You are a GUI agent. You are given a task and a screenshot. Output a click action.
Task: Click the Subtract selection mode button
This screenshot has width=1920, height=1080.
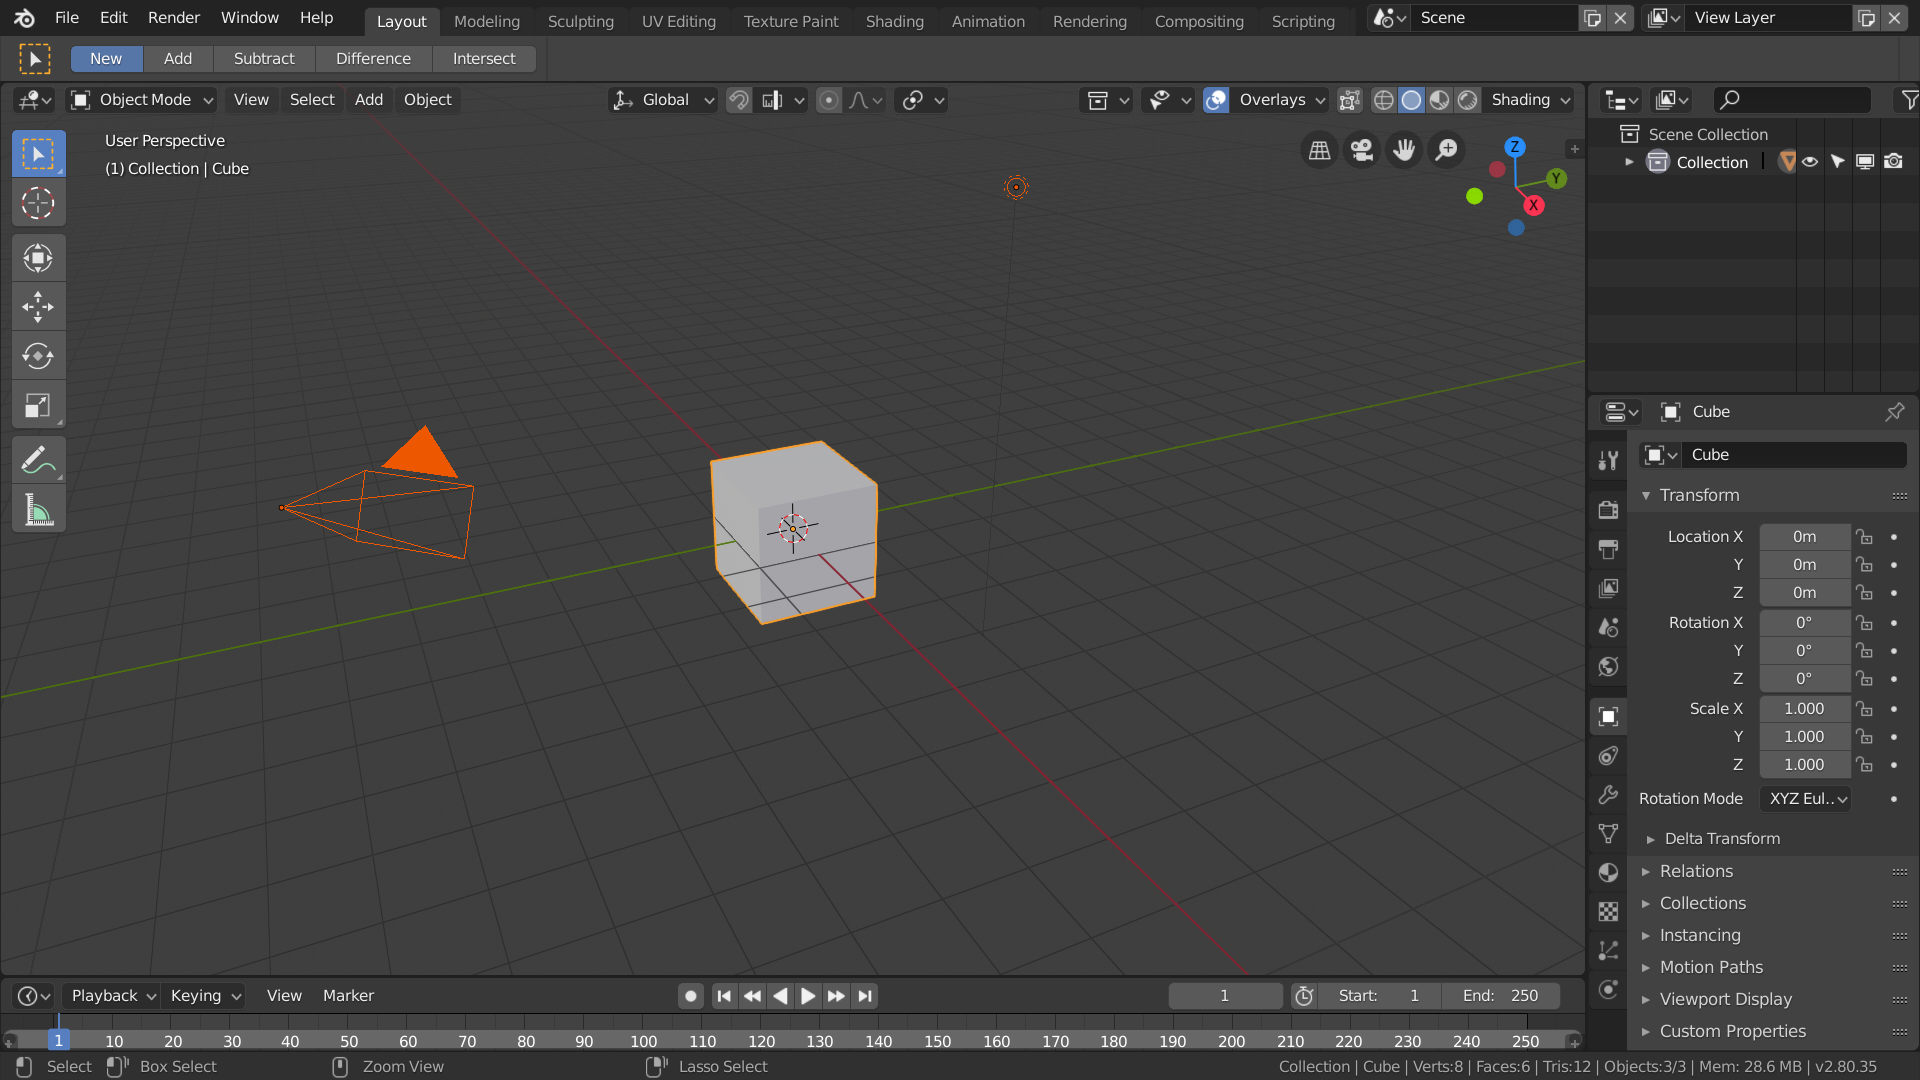coord(264,59)
